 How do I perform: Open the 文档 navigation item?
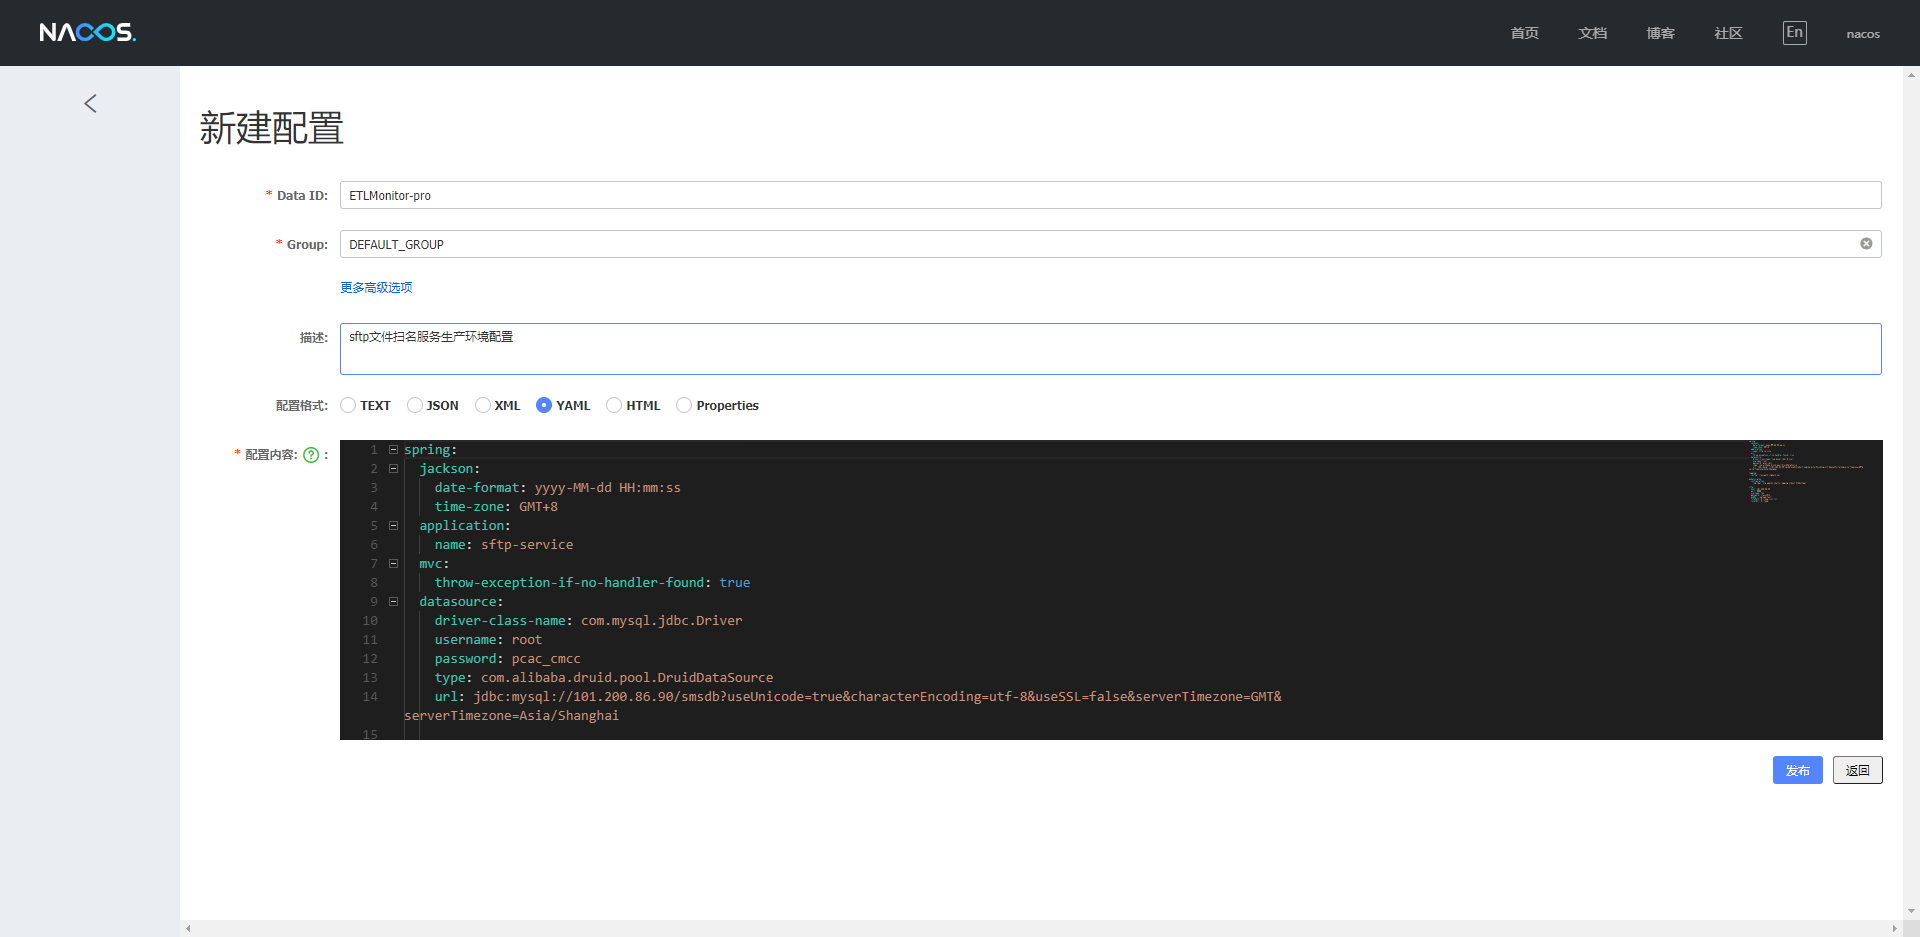(x=1592, y=33)
